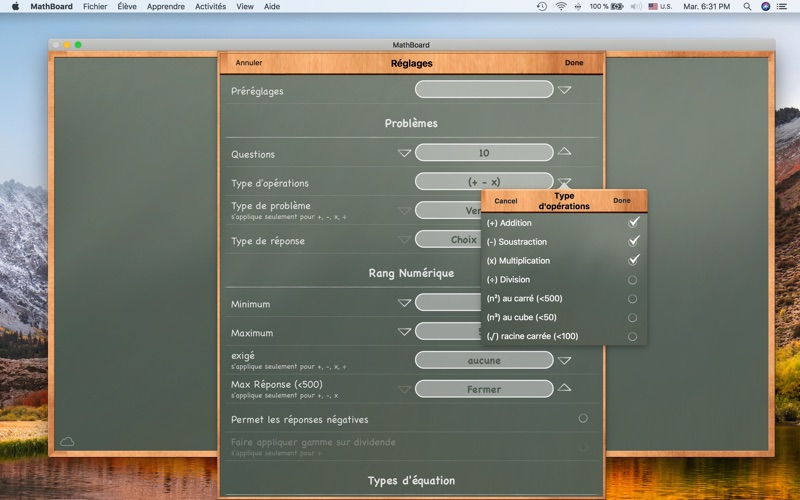800x500 pixels.
Task: Click 'Rang Numérique' section heading
Action: tap(411, 273)
